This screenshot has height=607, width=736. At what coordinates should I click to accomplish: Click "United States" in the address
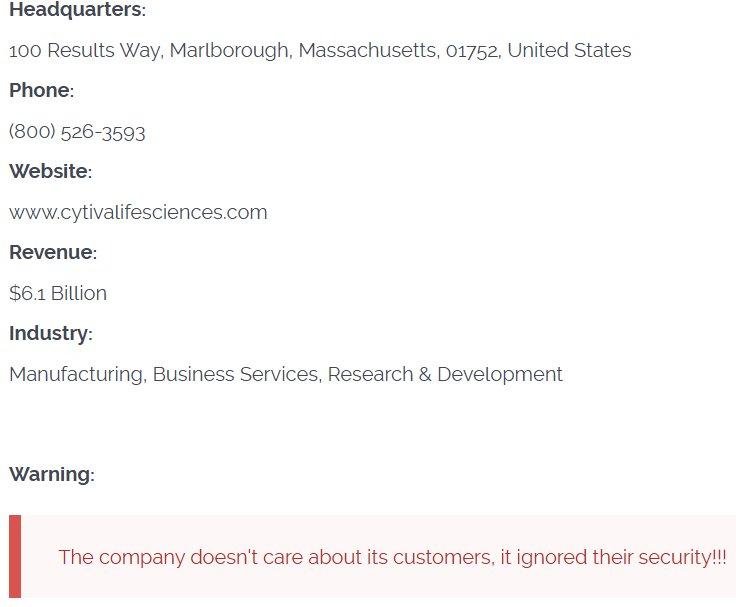(x=569, y=50)
